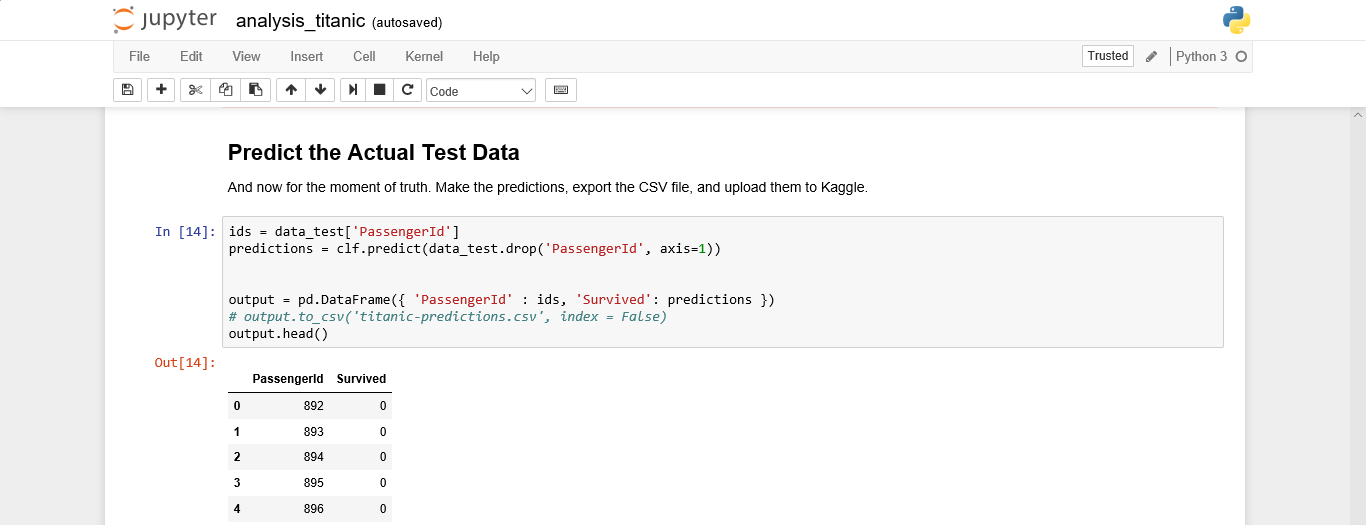1366x525 pixels.
Task: Click the Jupyter logo
Action: coord(165,20)
